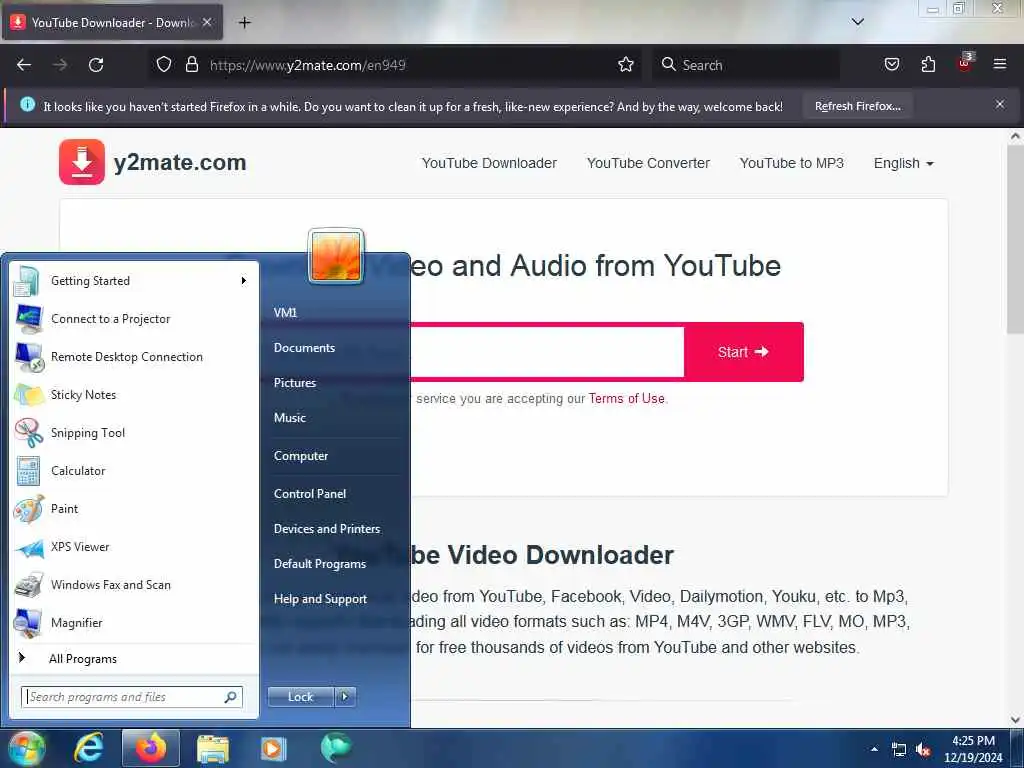Launch the Snipping Tool
This screenshot has width=1024, height=768.
(x=133, y=432)
